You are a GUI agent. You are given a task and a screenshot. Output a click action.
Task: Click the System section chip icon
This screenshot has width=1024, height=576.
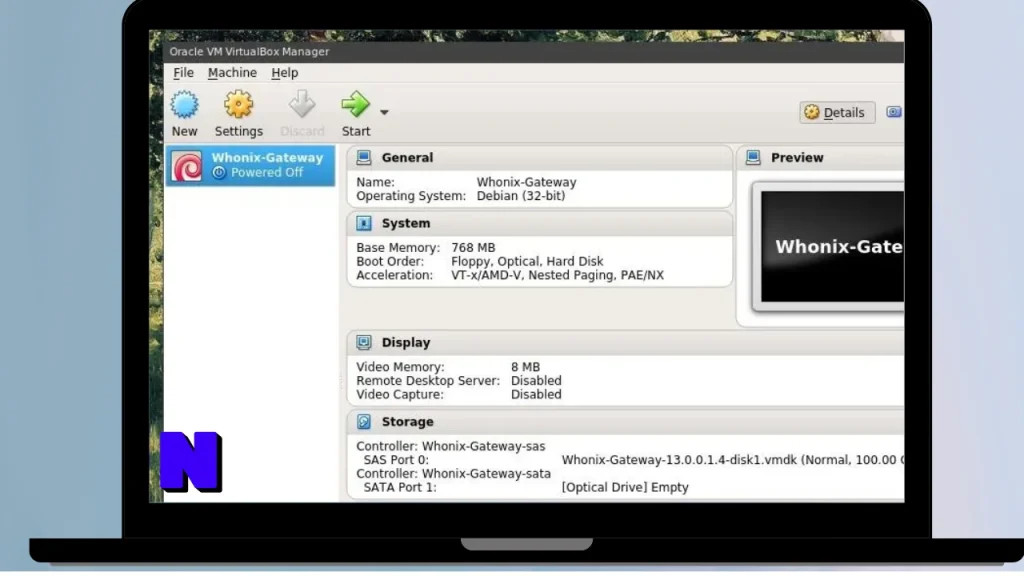[364, 223]
